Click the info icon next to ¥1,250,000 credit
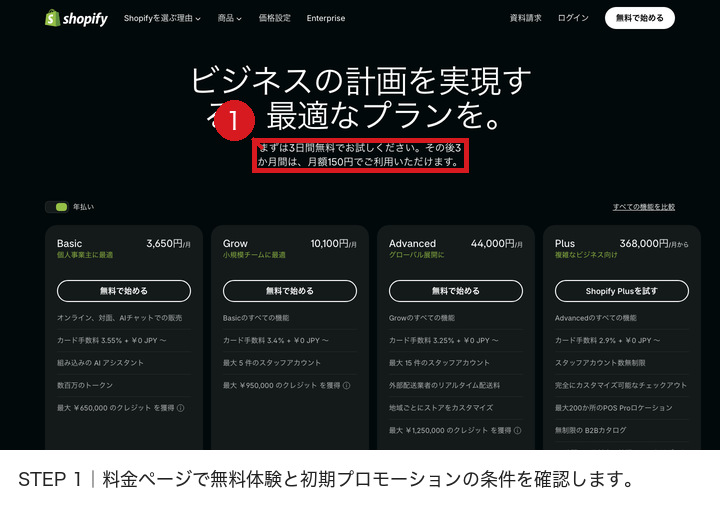720x522 pixels. pos(518,430)
